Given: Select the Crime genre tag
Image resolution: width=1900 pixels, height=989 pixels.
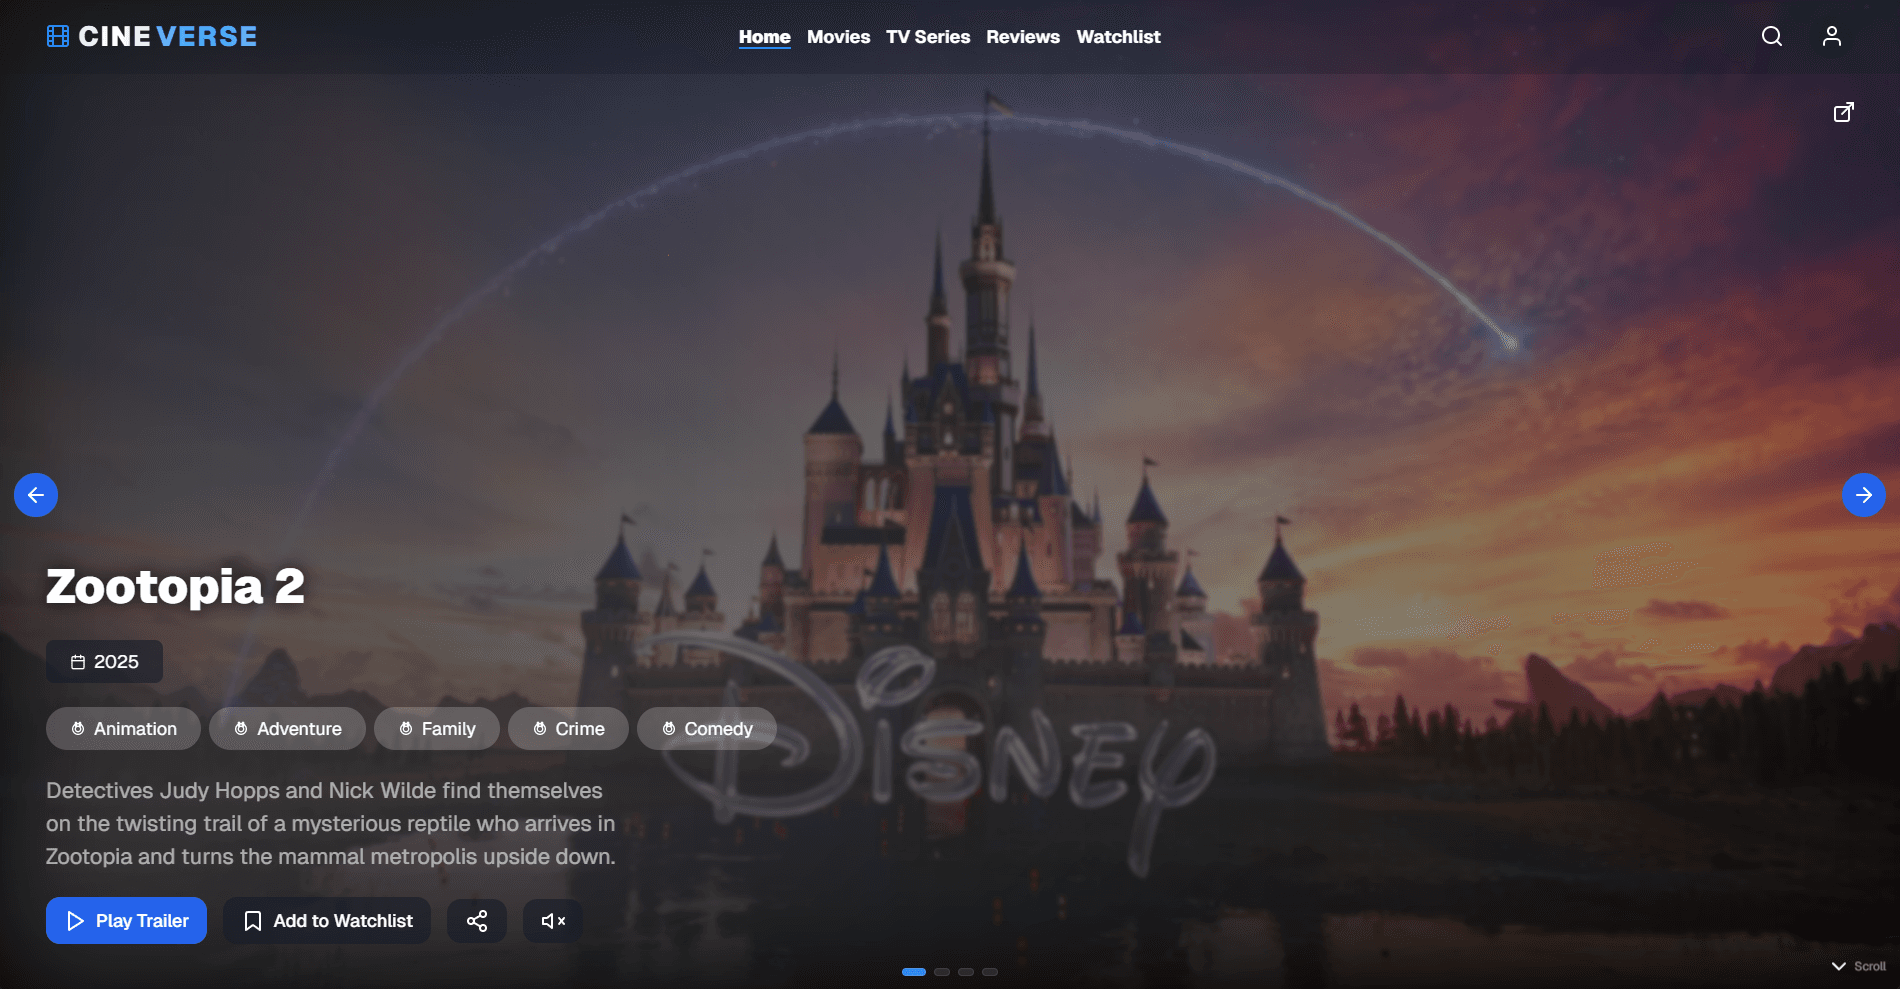Looking at the screenshot, I should click(x=568, y=729).
